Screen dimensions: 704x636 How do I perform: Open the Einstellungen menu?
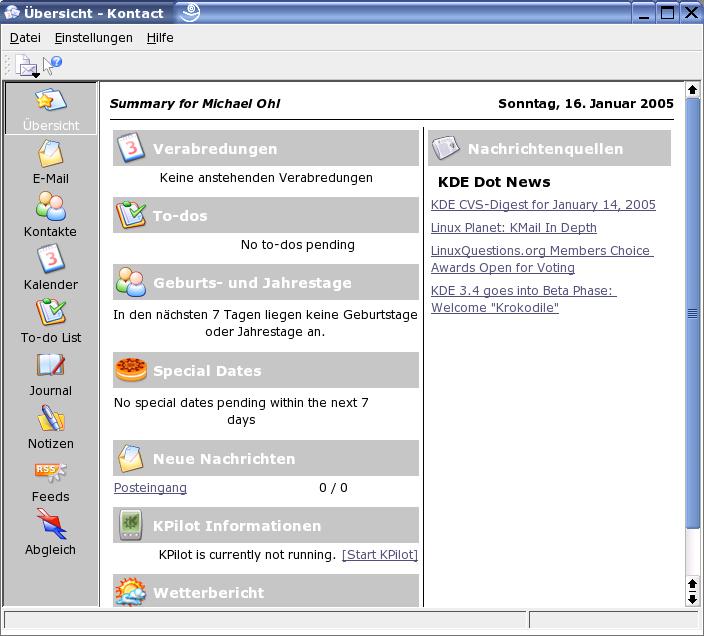pyautogui.click(x=93, y=38)
